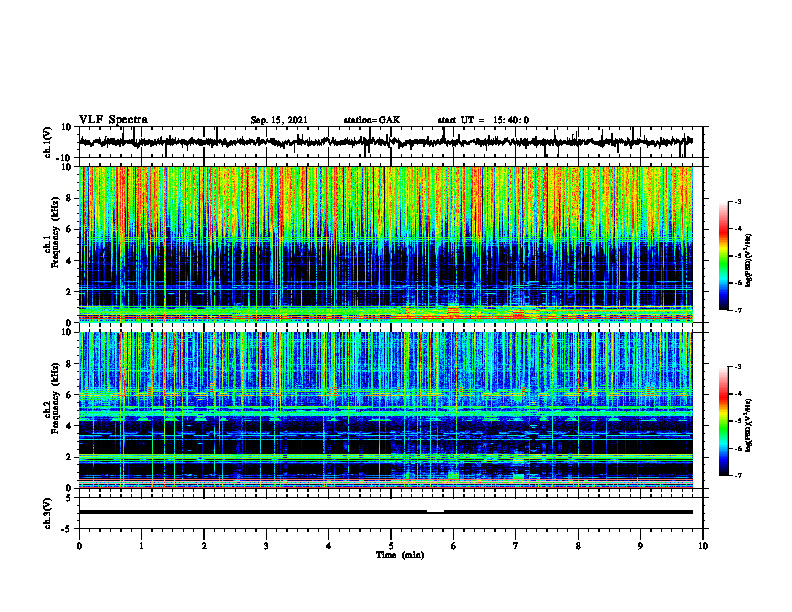Click the '4' kHz tick on ch.2 spectrogram
Viewport: 792px width, 612px height.
[69, 426]
